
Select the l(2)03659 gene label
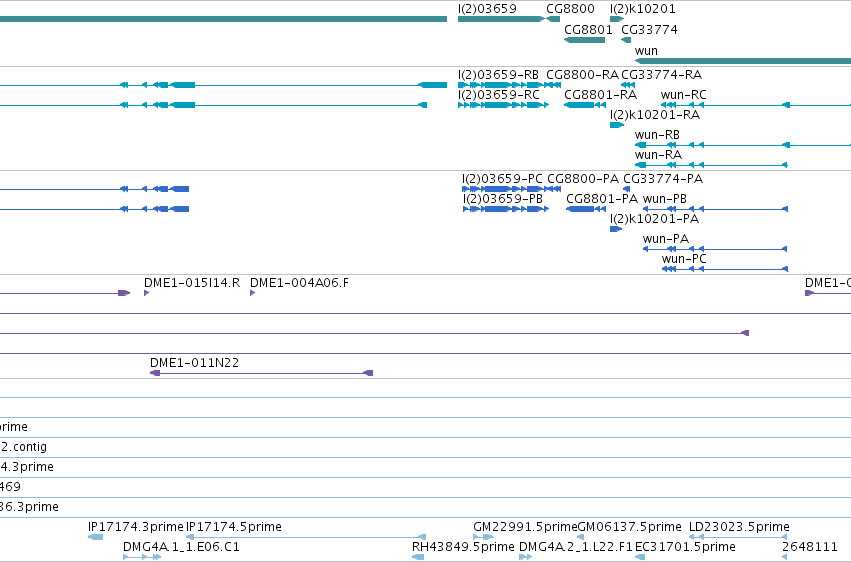tap(487, 9)
